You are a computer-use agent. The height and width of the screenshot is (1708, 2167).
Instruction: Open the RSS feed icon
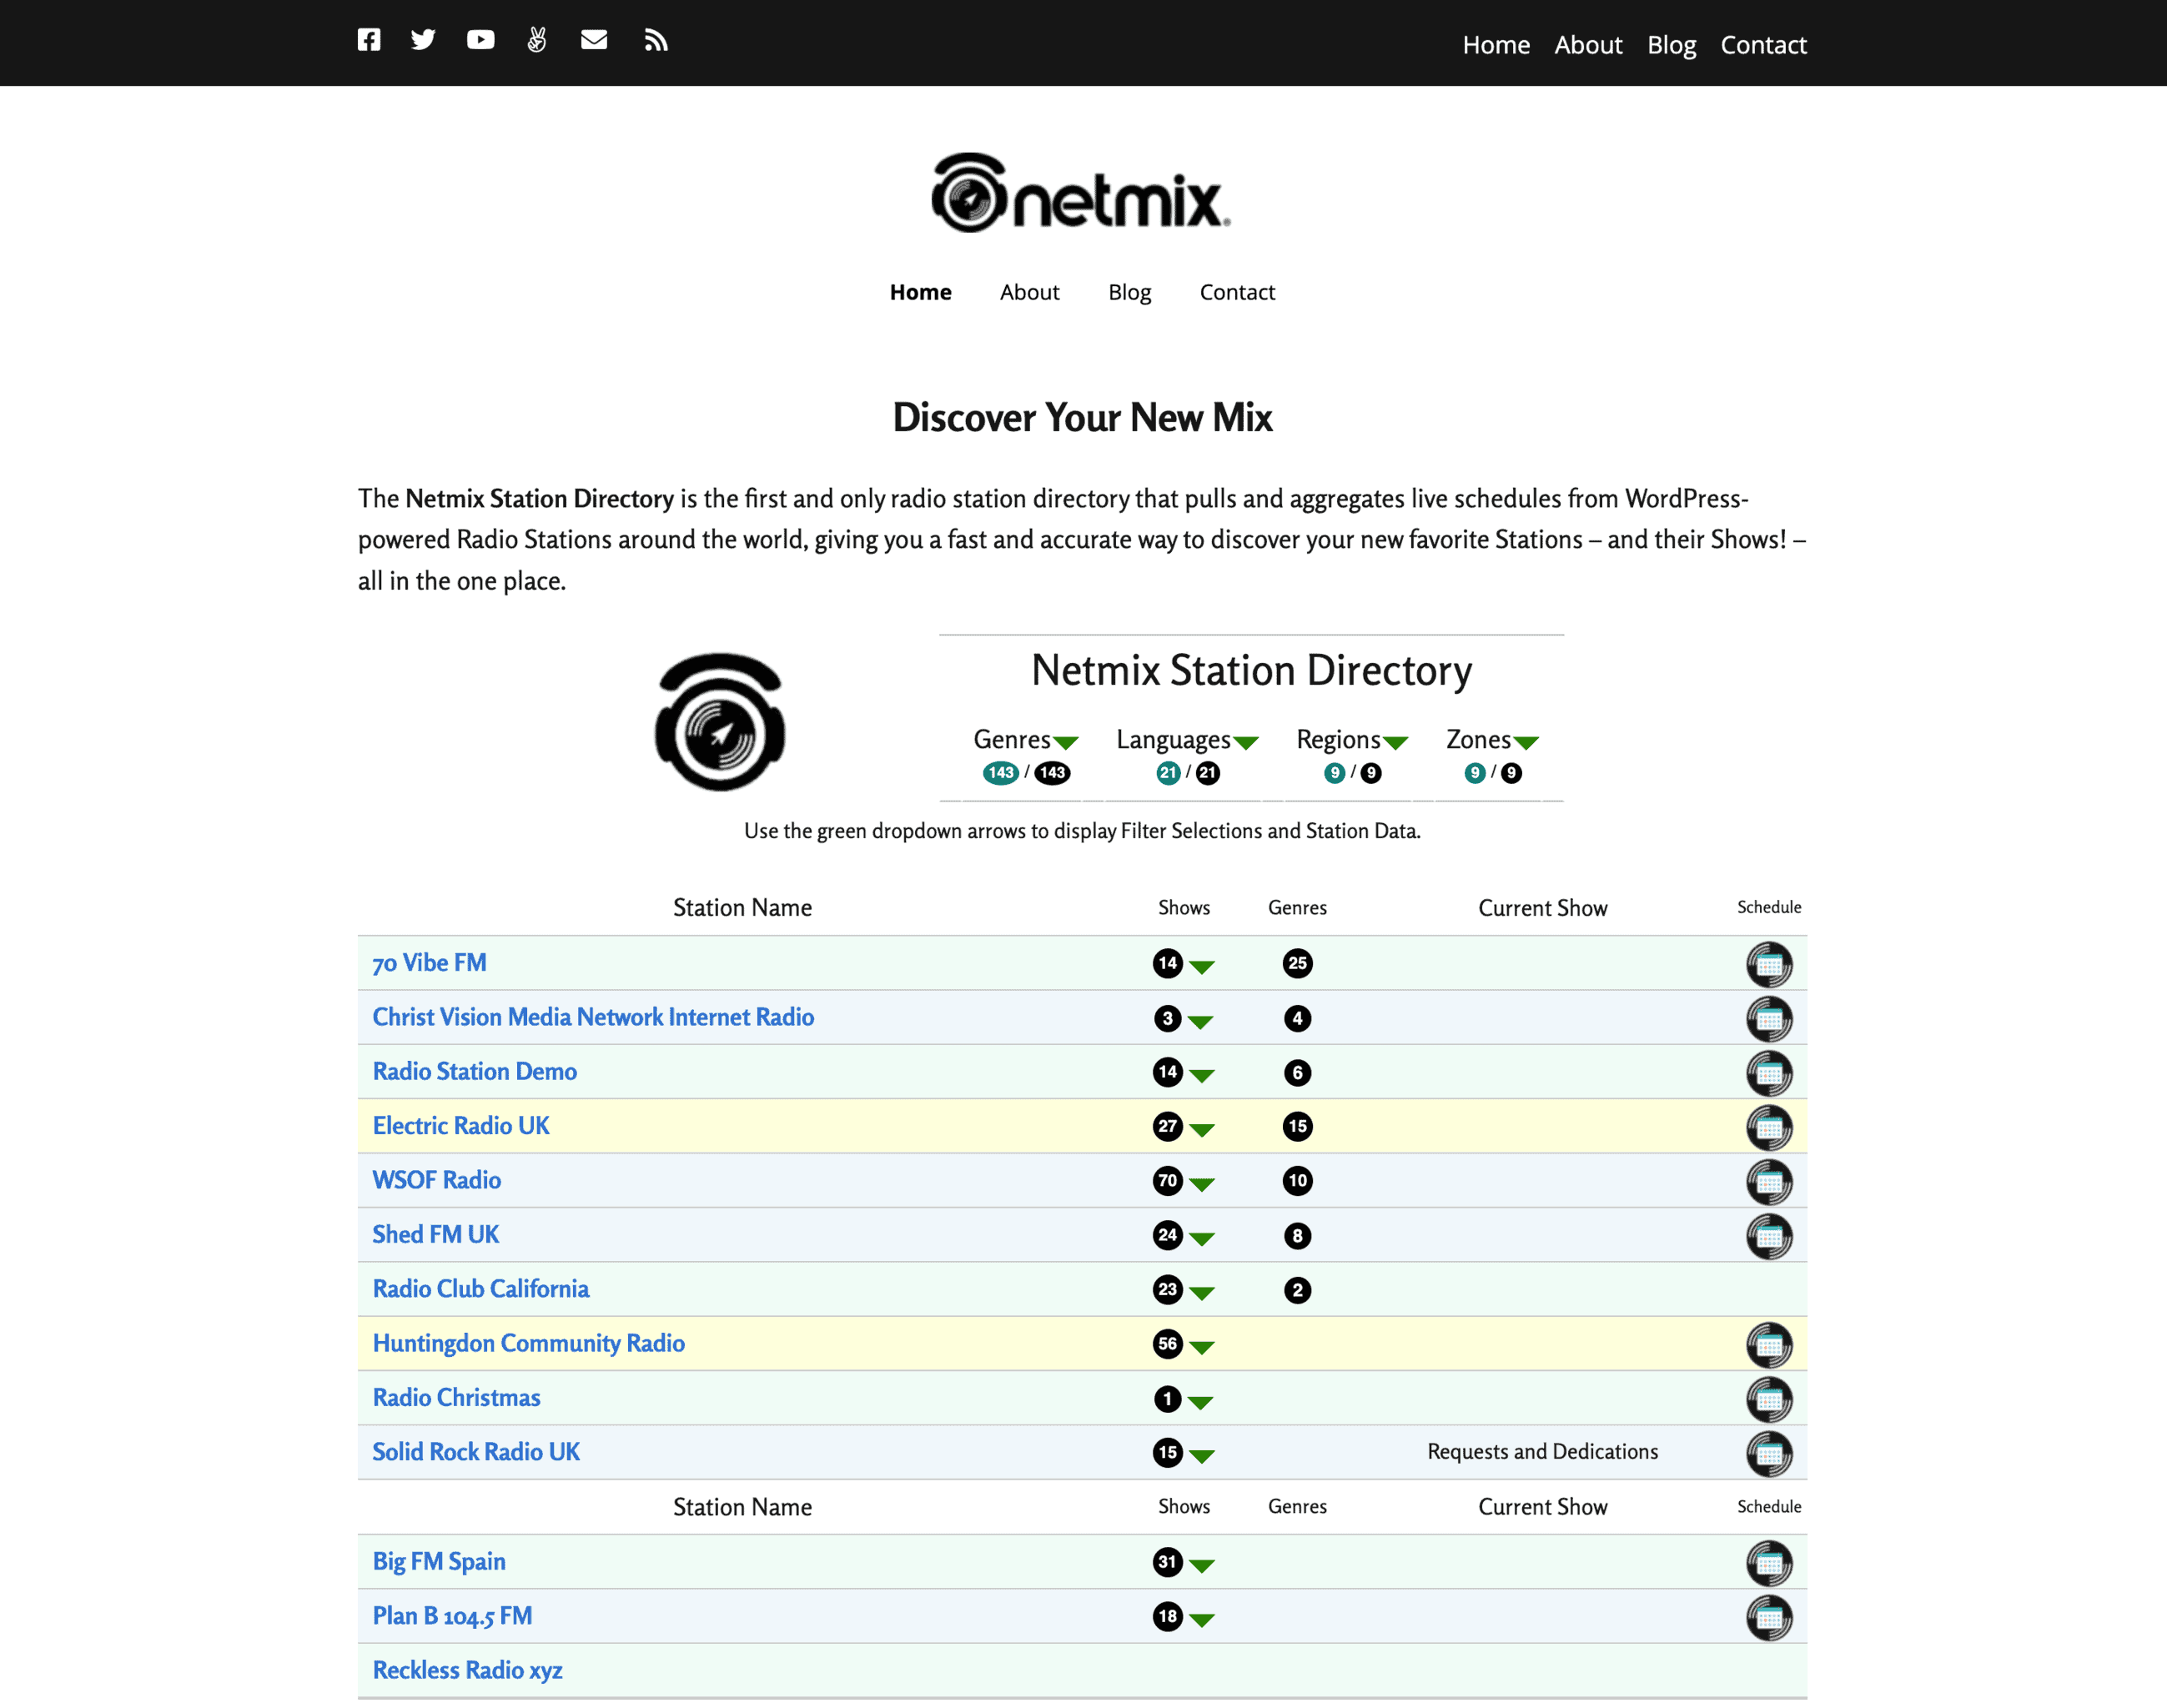pyautogui.click(x=656, y=40)
